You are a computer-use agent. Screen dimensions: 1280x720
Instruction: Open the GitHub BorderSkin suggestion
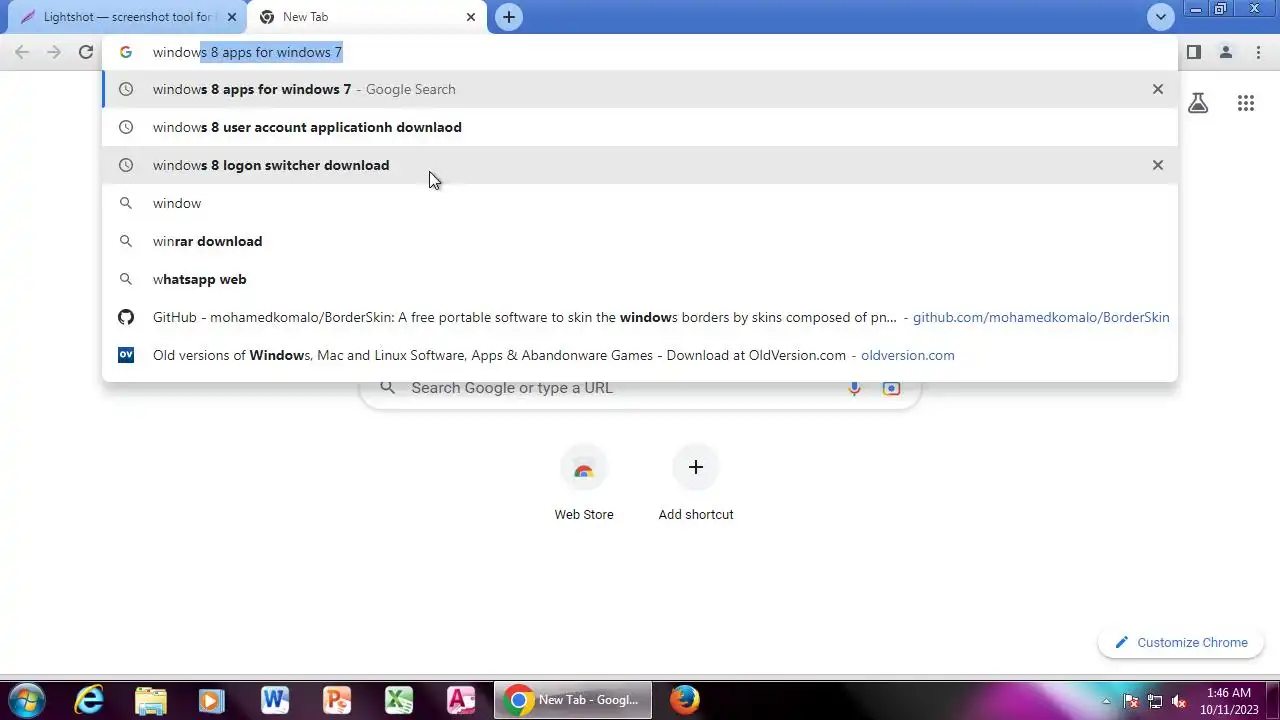pyautogui.click(x=640, y=317)
